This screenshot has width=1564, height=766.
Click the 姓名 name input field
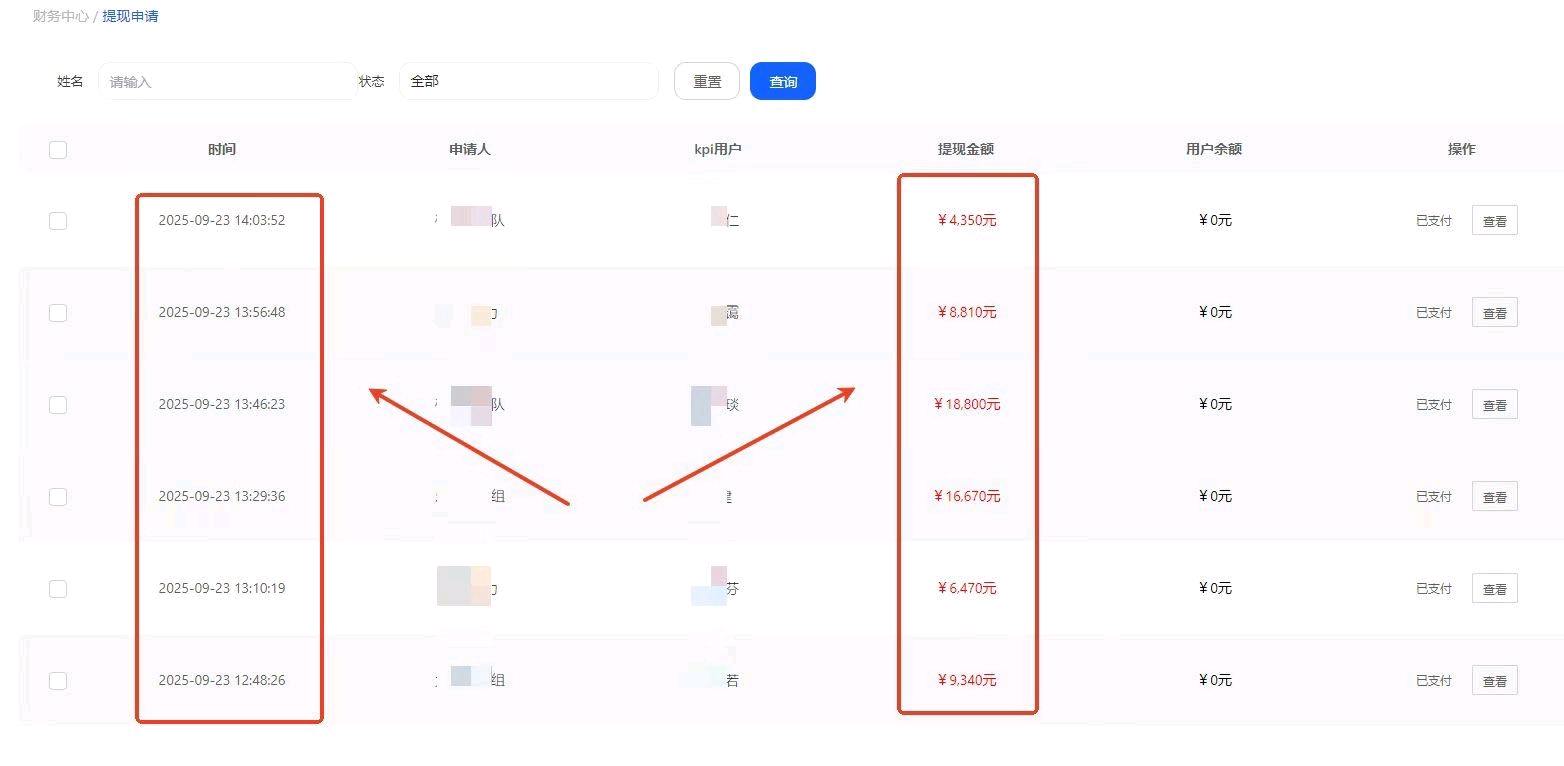[x=225, y=81]
